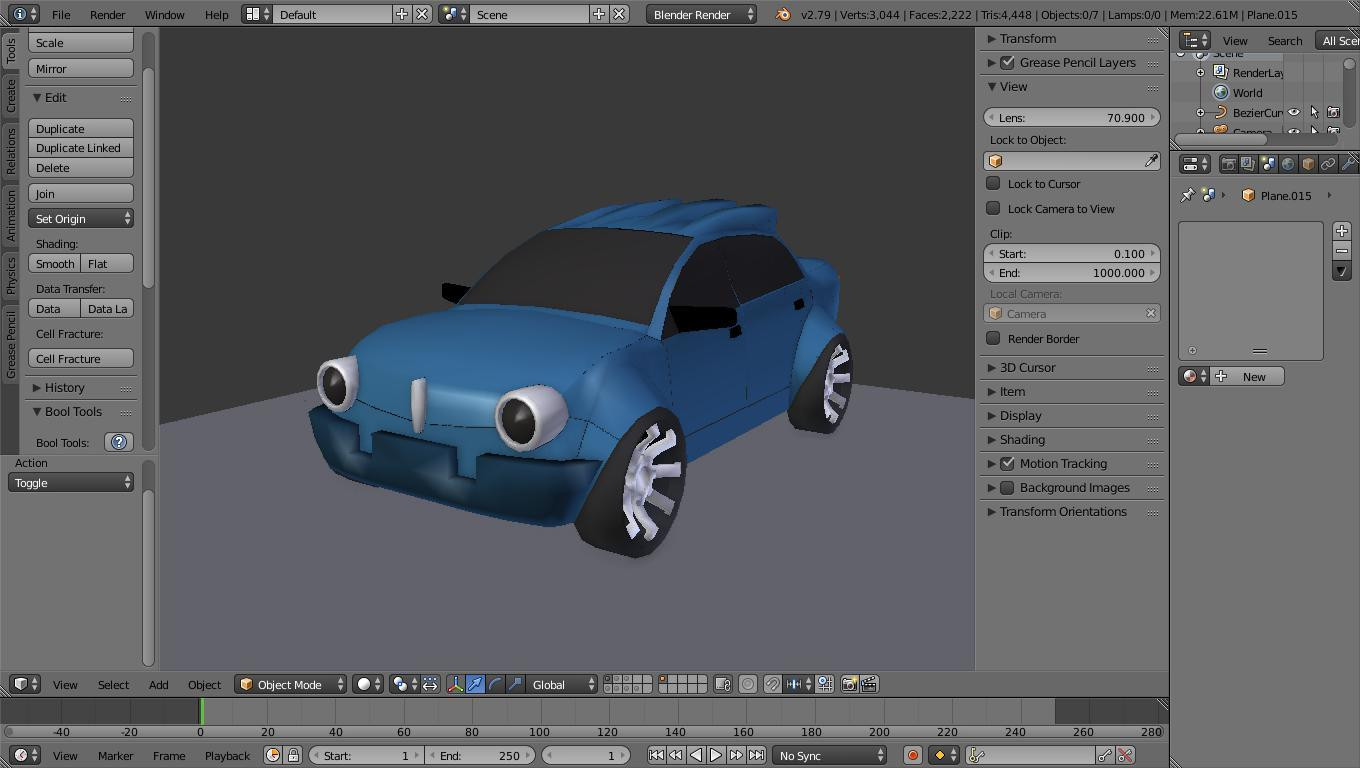1360x768 pixels.
Task: Select the translate manipulator arrow icon
Action: (x=475, y=684)
